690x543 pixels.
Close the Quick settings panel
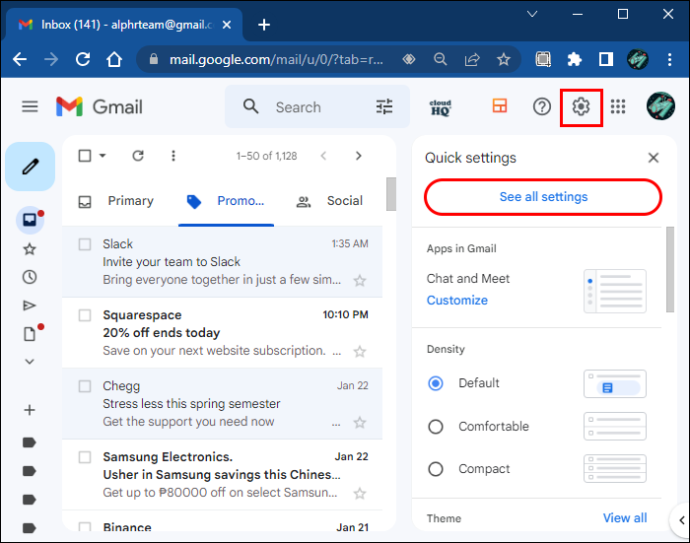pyautogui.click(x=653, y=158)
